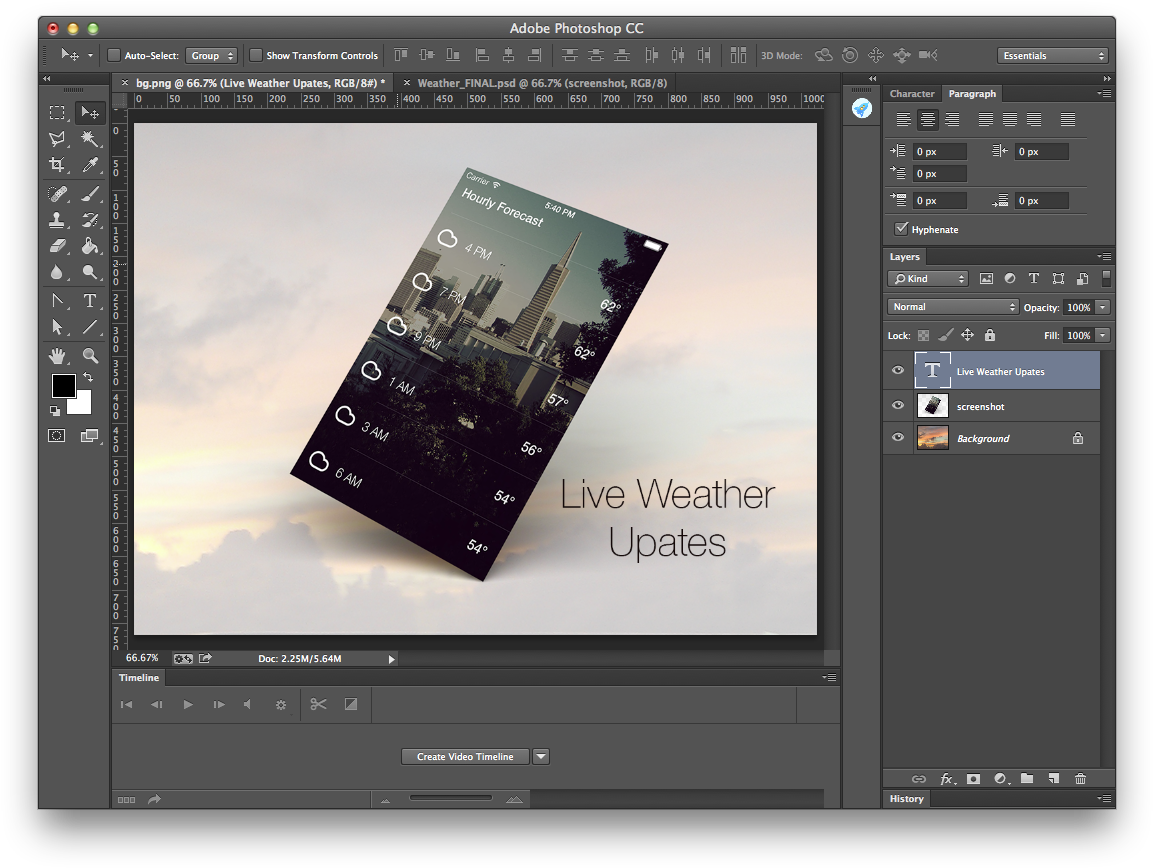Select the Paint Bucket tool

click(90, 246)
